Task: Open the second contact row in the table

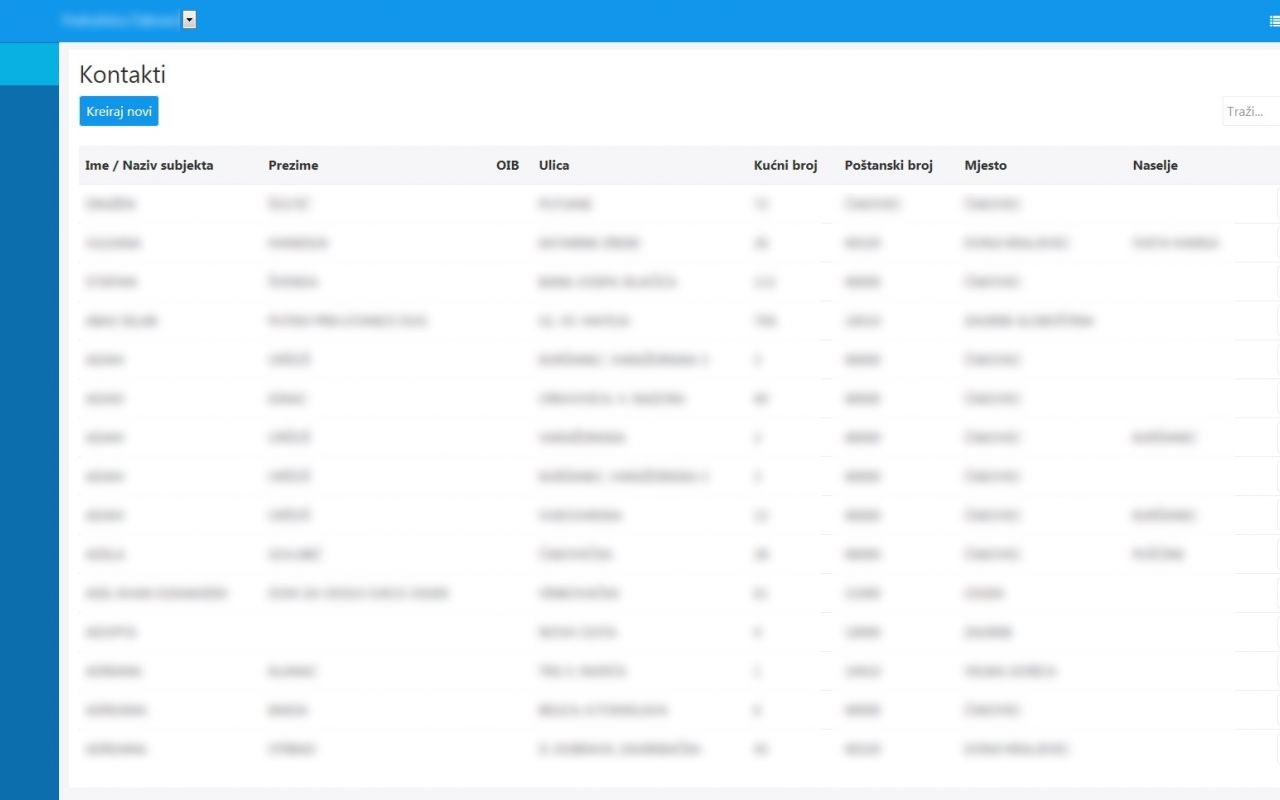Action: 112,243
